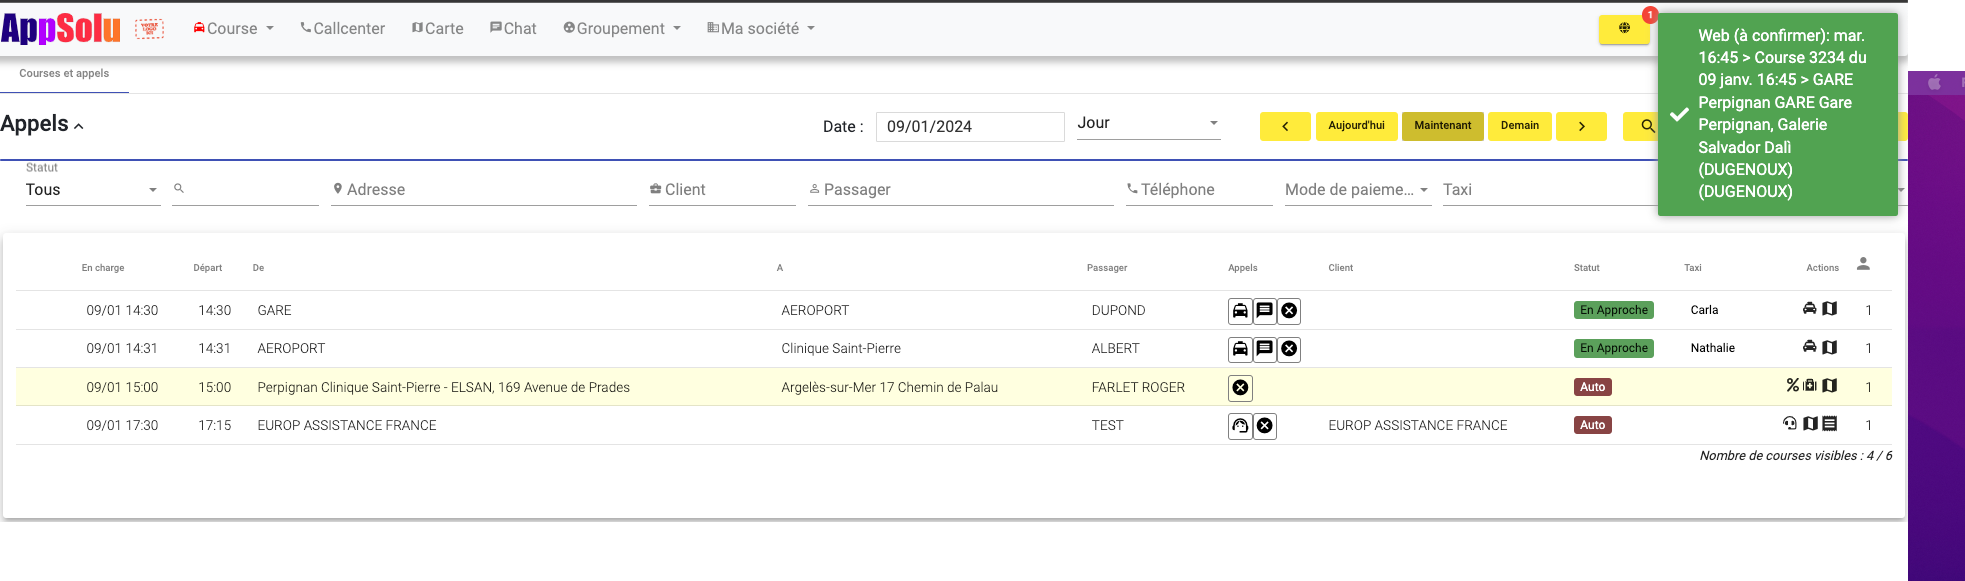1965x581 pixels.
Task: Click the taxi icon in DUPOND's Appels column
Action: pyautogui.click(x=1240, y=311)
